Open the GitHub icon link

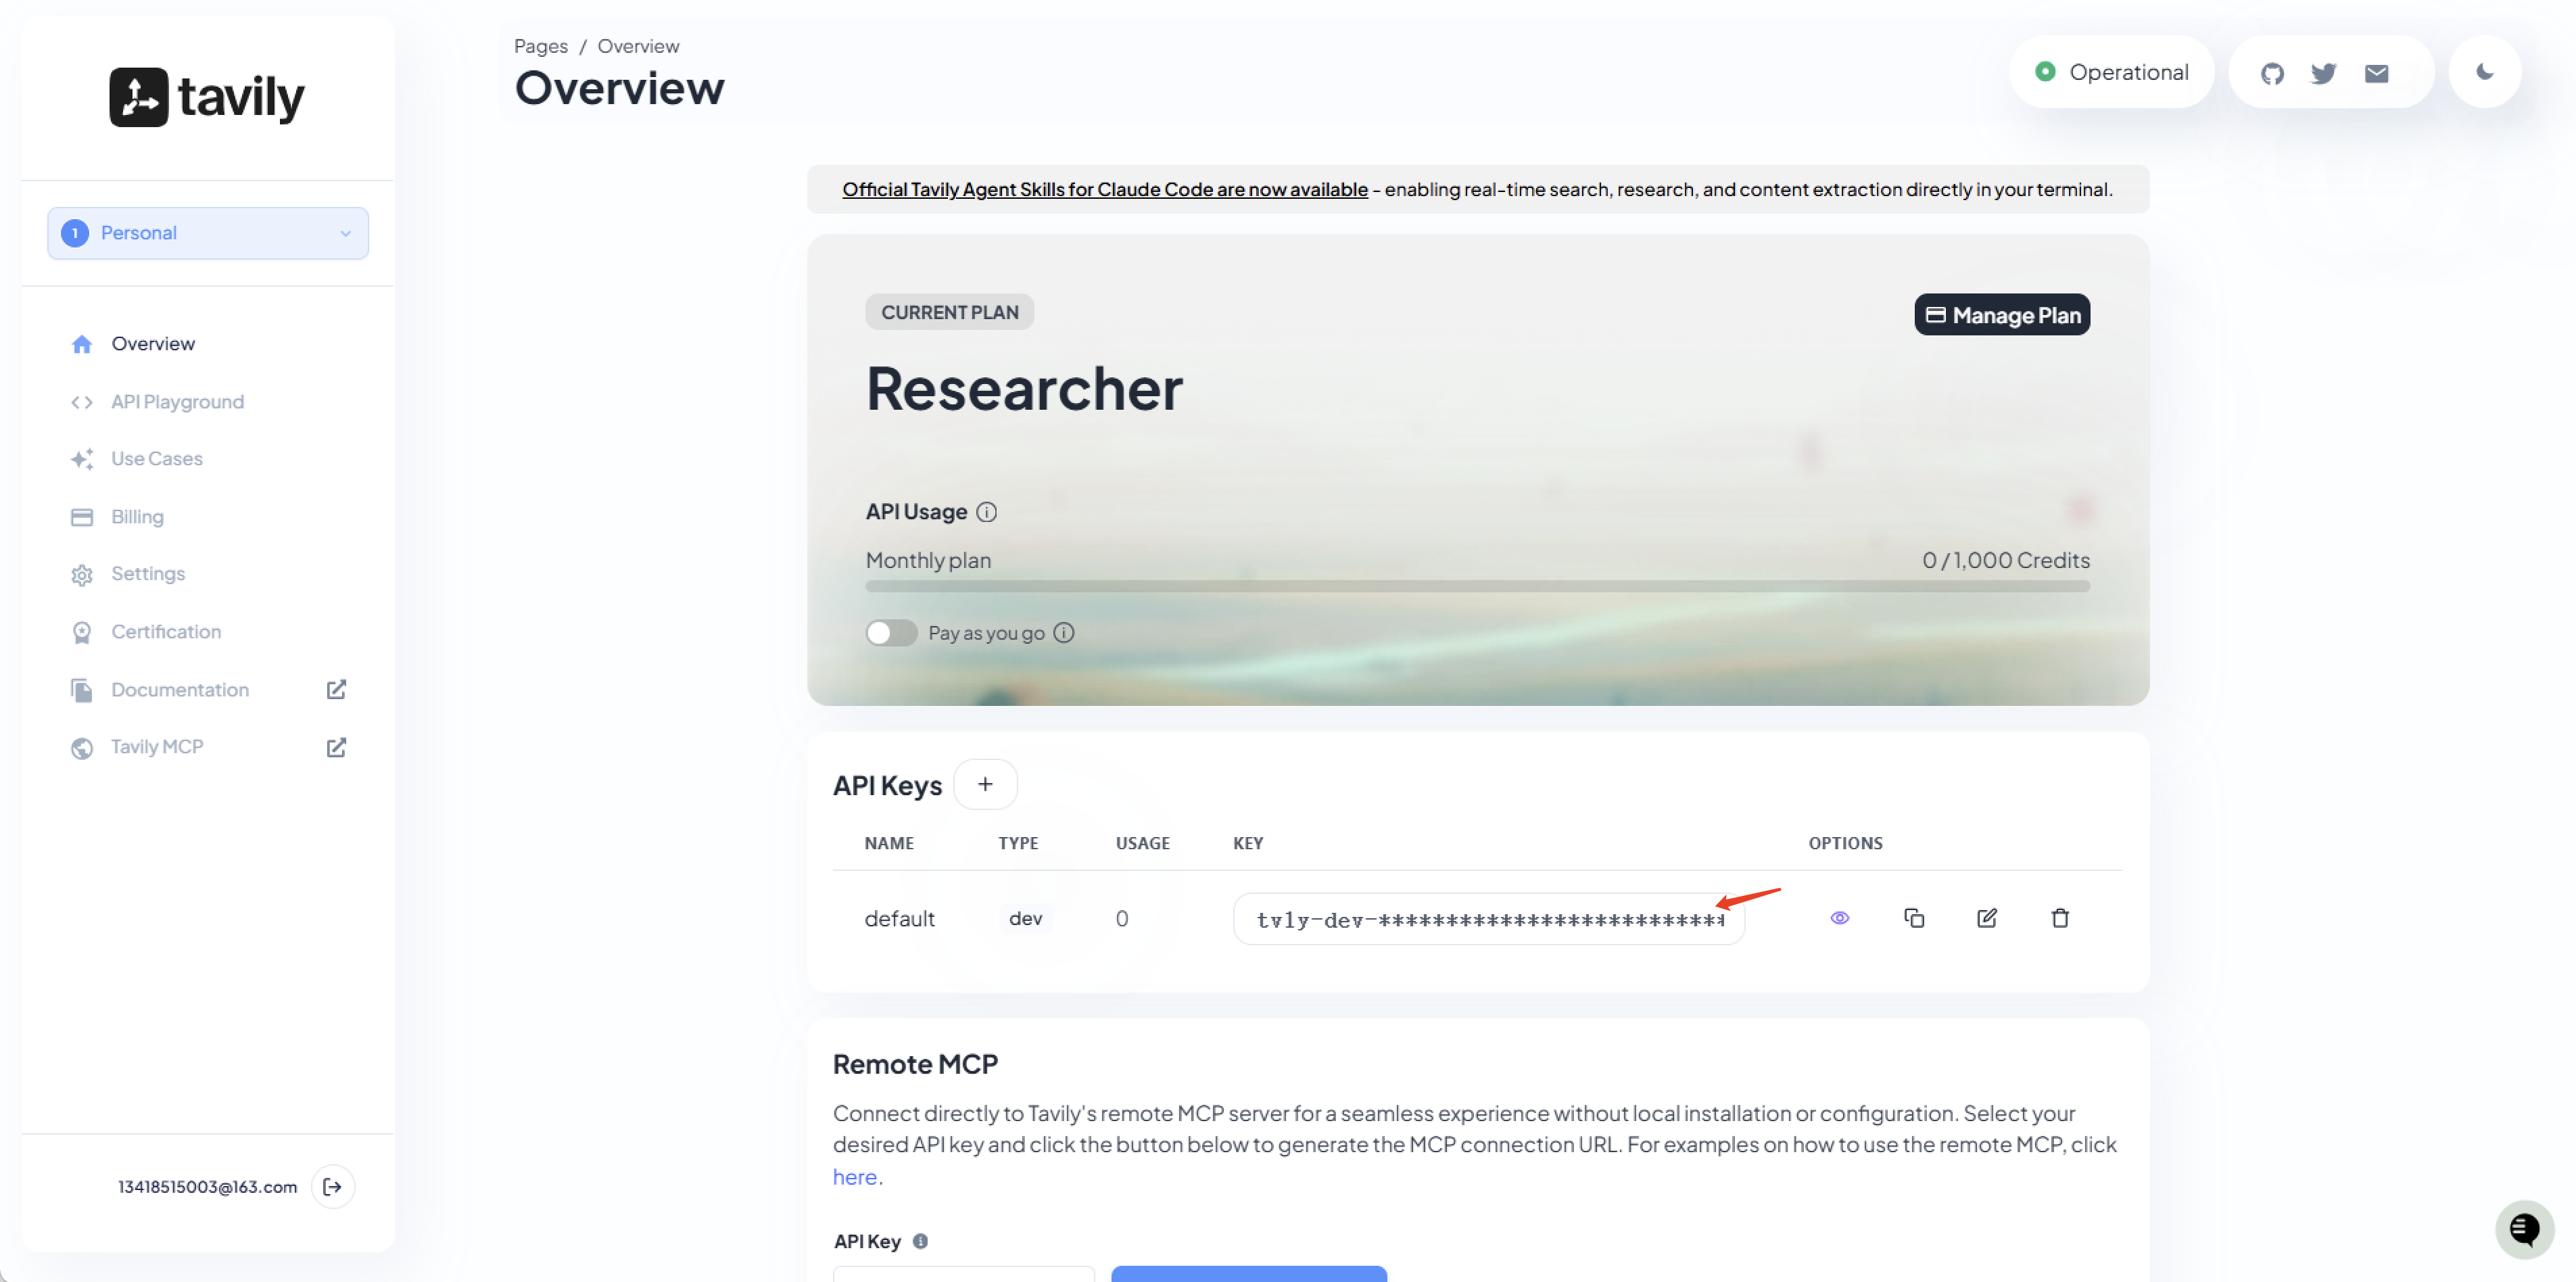click(2272, 73)
